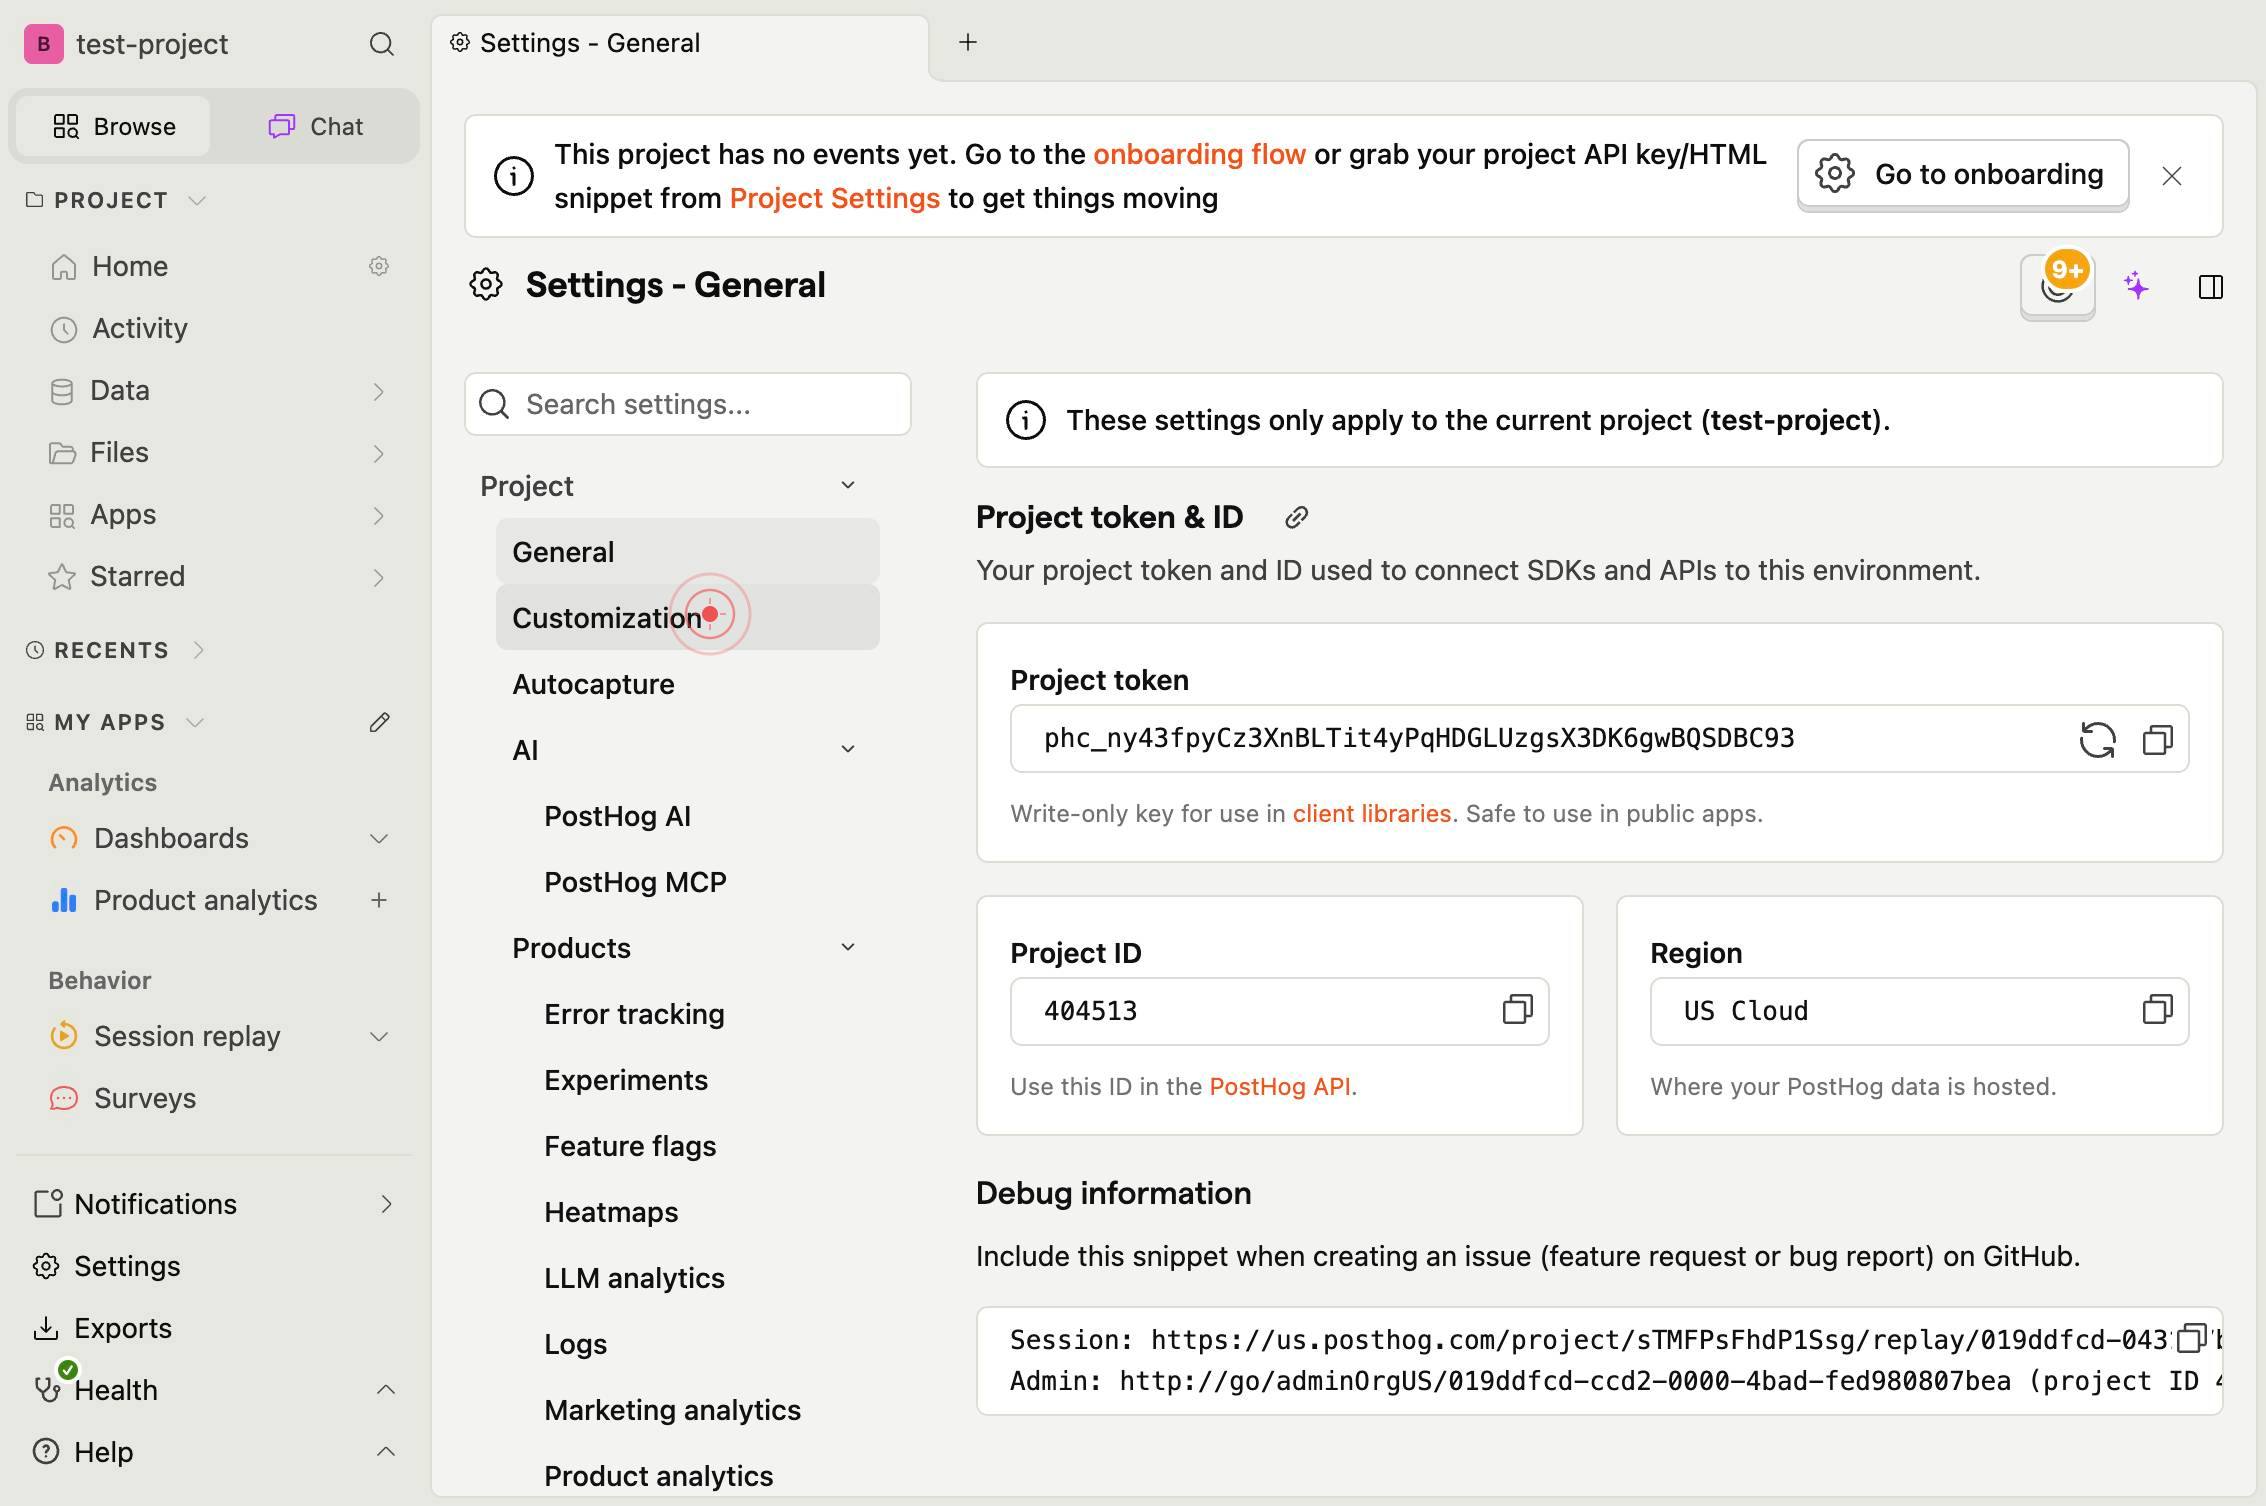Copy the debug information snippet
The height and width of the screenshot is (1506, 2266).
2191,1338
